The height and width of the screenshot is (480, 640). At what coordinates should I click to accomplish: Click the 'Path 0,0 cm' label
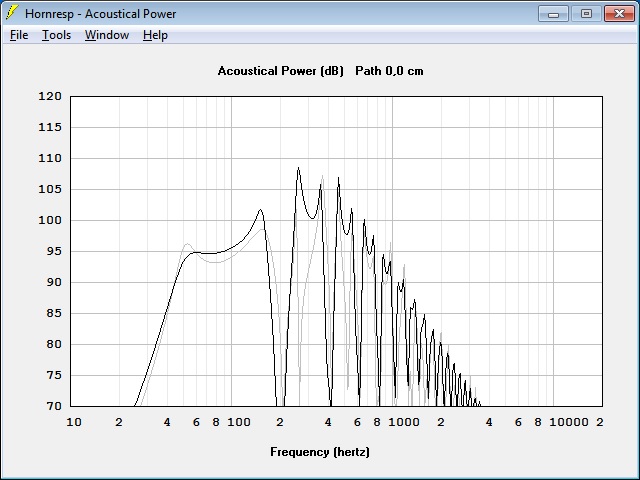click(x=389, y=71)
